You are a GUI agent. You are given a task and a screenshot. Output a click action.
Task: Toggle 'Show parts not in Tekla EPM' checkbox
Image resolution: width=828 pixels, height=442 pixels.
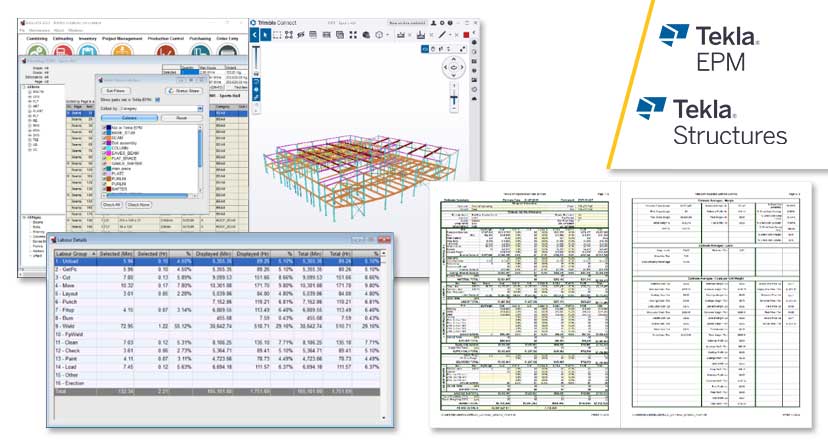click(157, 100)
